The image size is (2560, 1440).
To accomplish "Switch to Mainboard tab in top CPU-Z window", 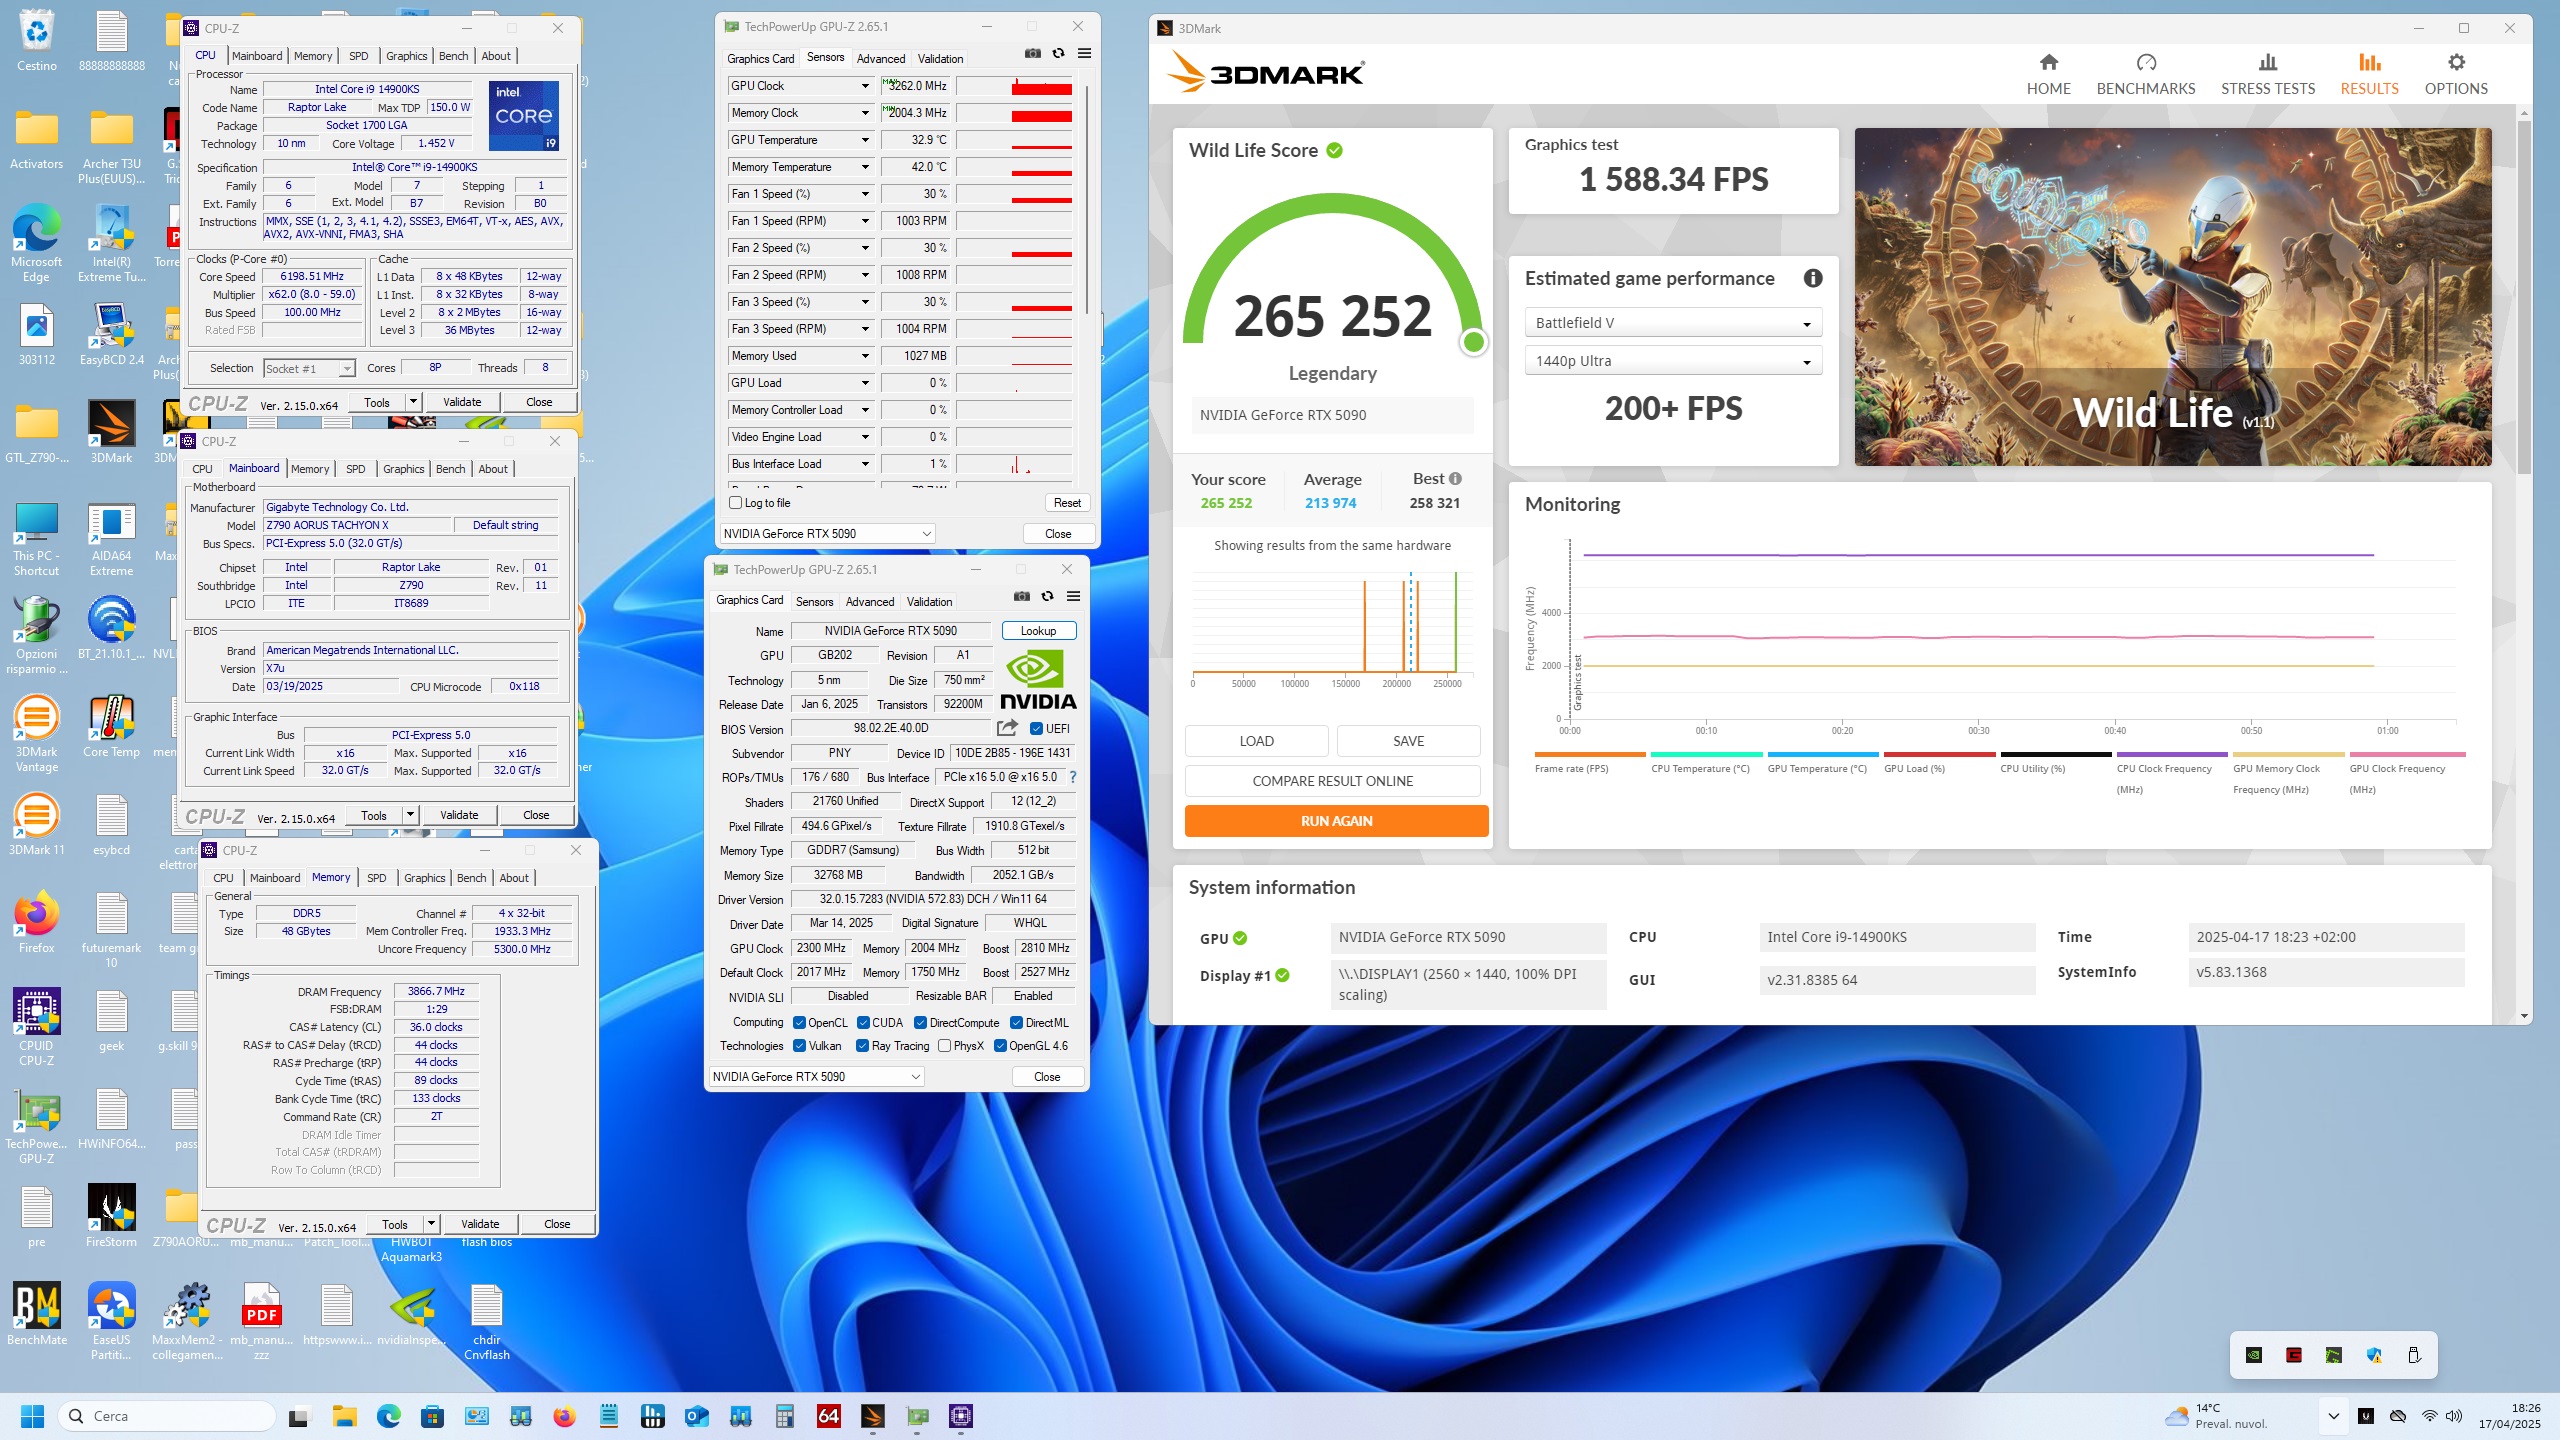I will tap(257, 56).
